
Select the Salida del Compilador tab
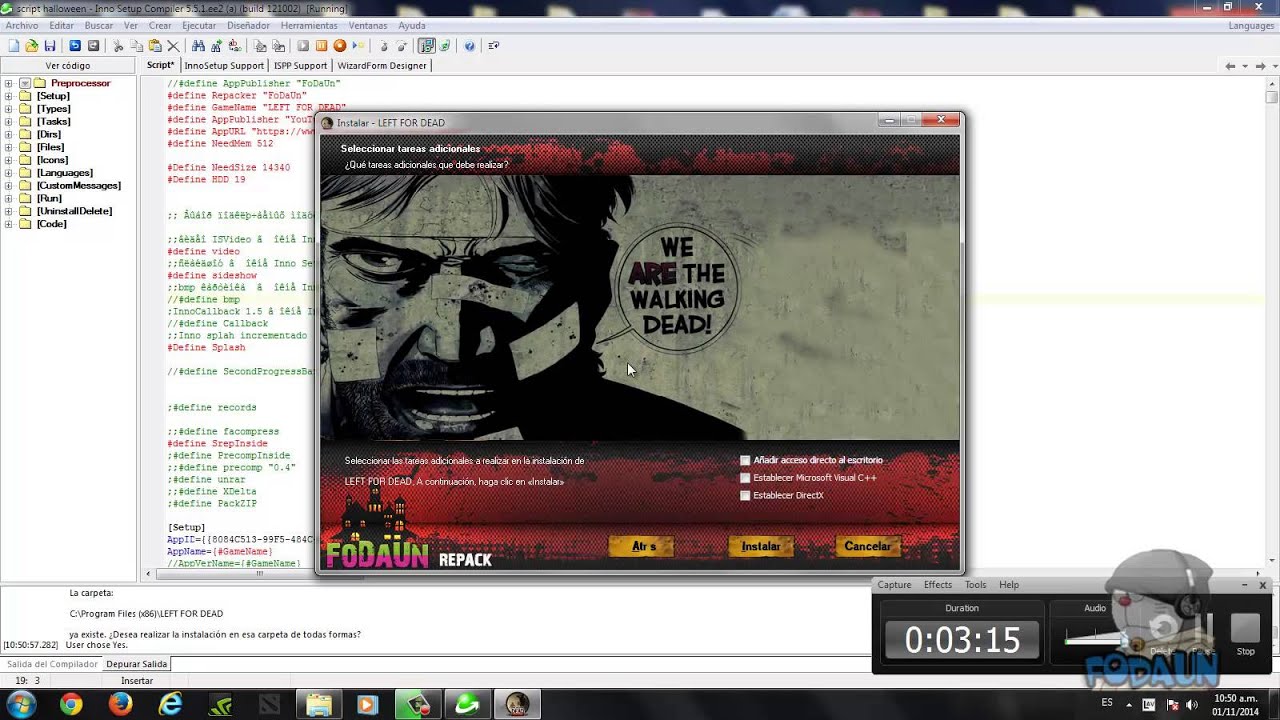click(53, 664)
